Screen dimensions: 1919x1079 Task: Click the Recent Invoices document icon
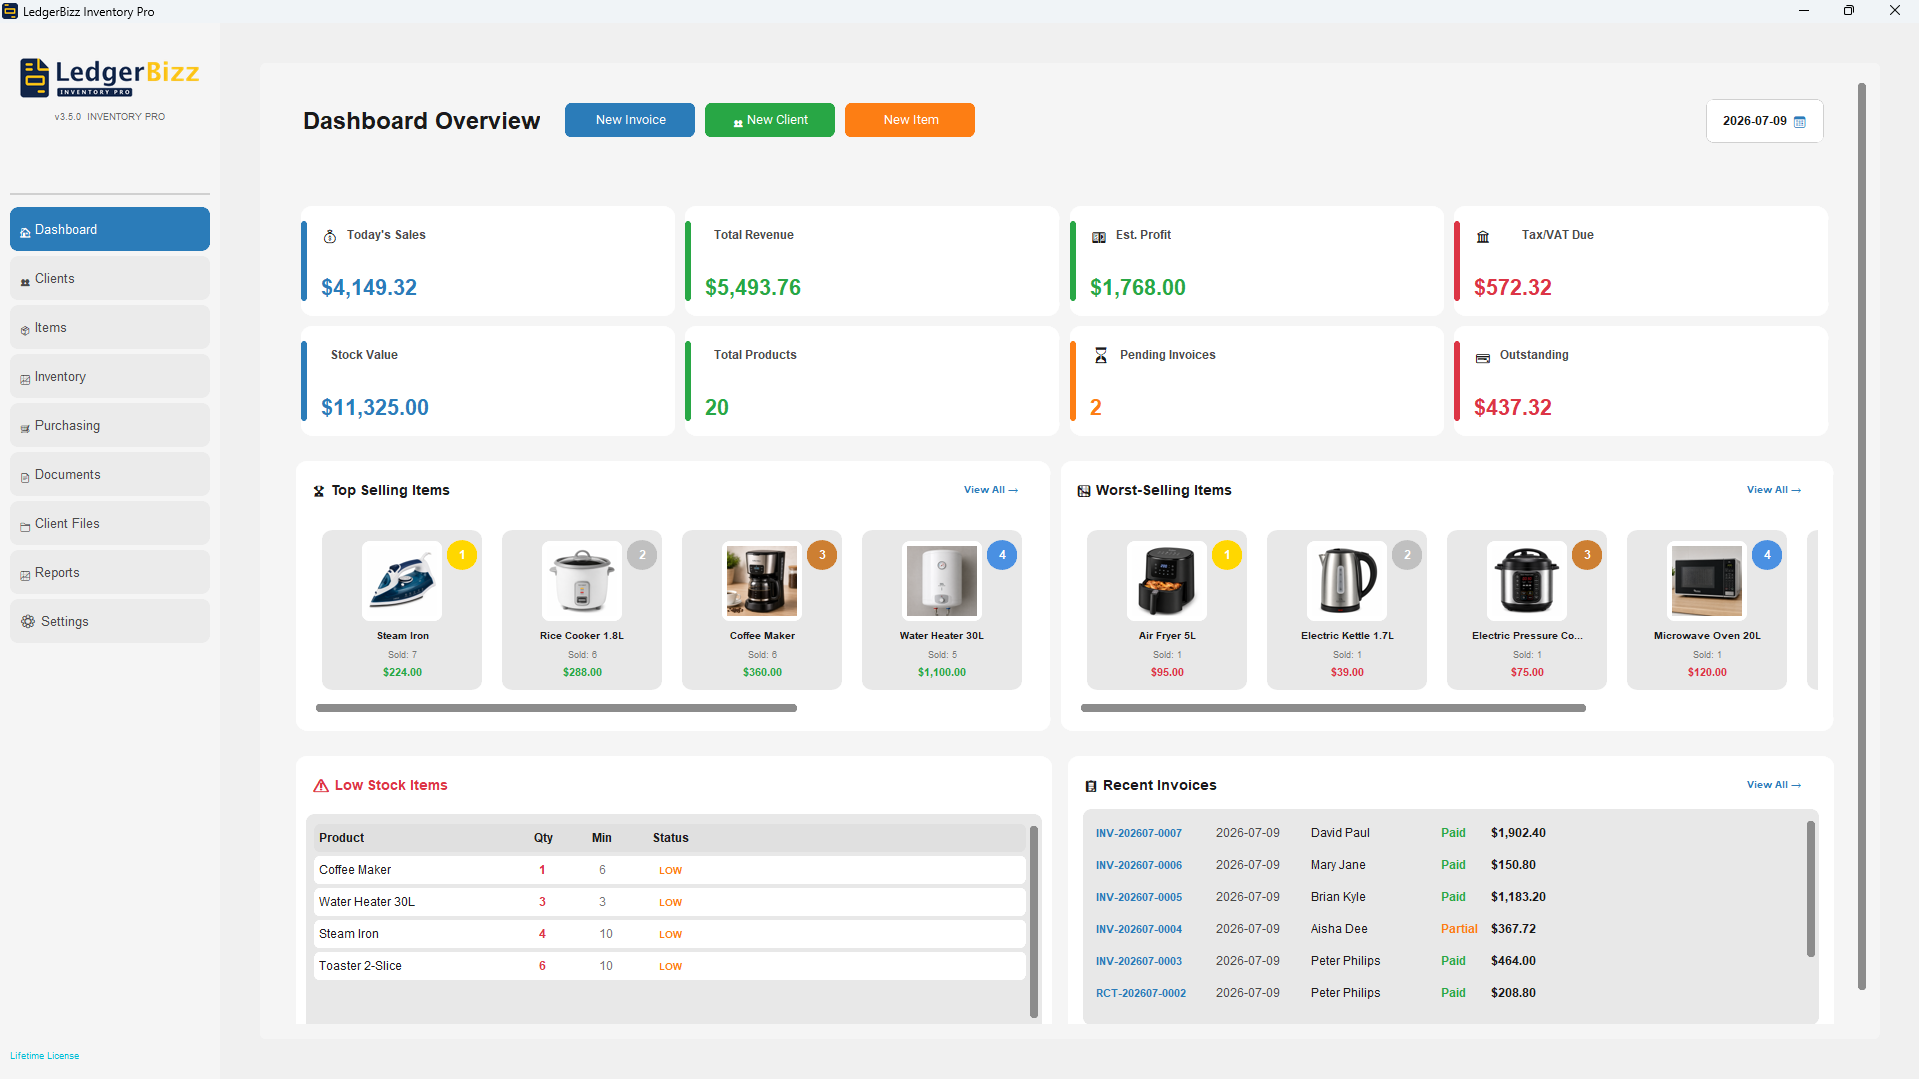[x=1091, y=786]
